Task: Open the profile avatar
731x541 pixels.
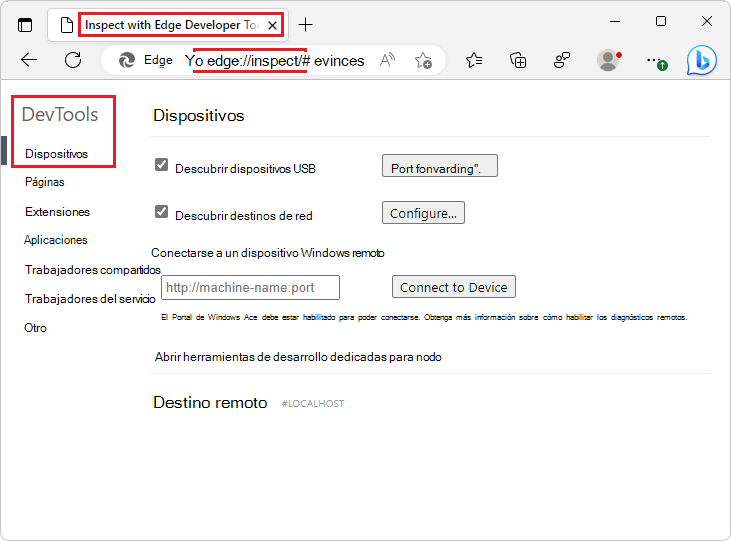Action: coord(608,60)
